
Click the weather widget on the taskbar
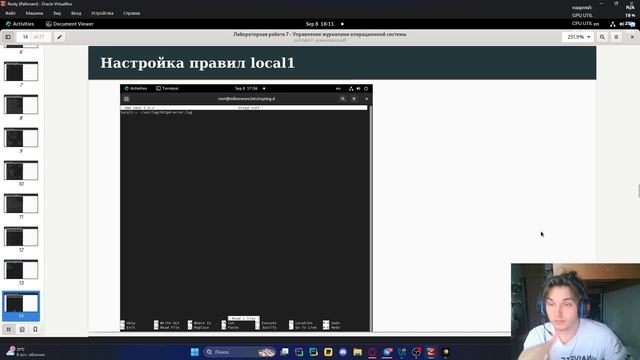click(x=25, y=351)
